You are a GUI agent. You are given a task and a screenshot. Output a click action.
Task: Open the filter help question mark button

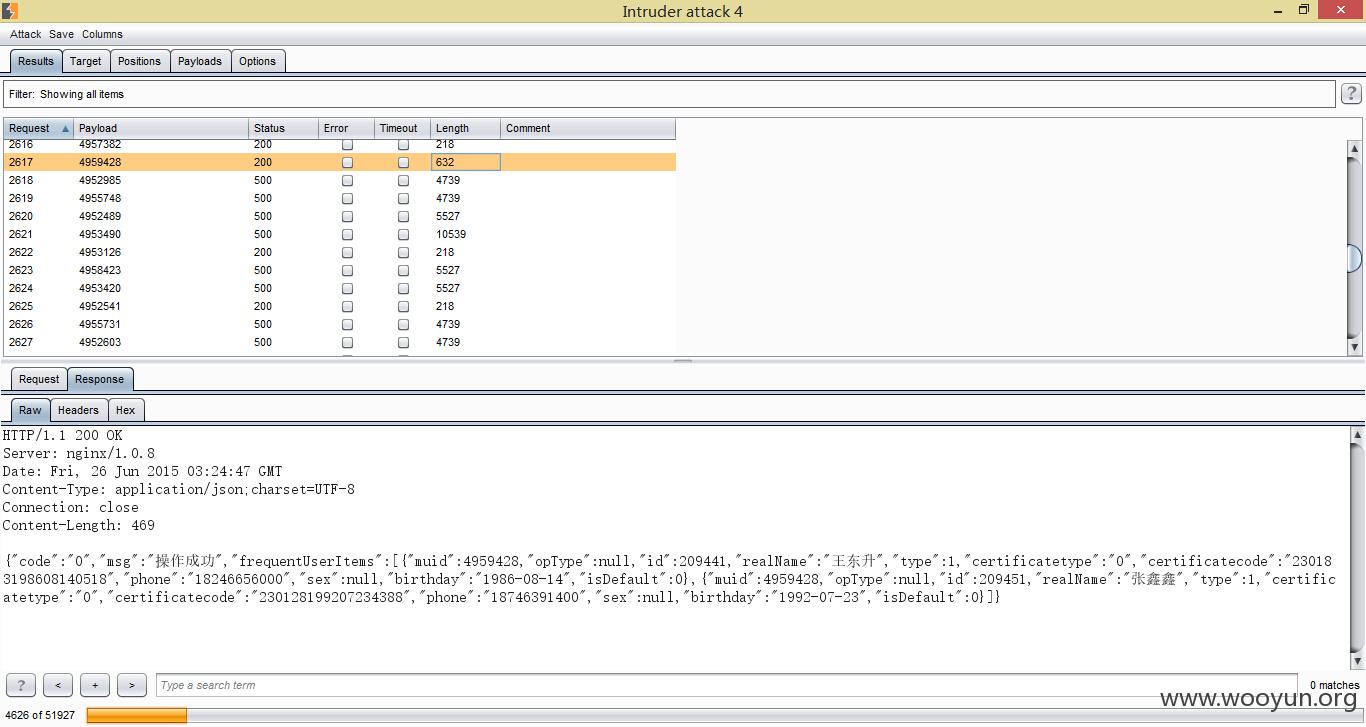click(x=1351, y=94)
